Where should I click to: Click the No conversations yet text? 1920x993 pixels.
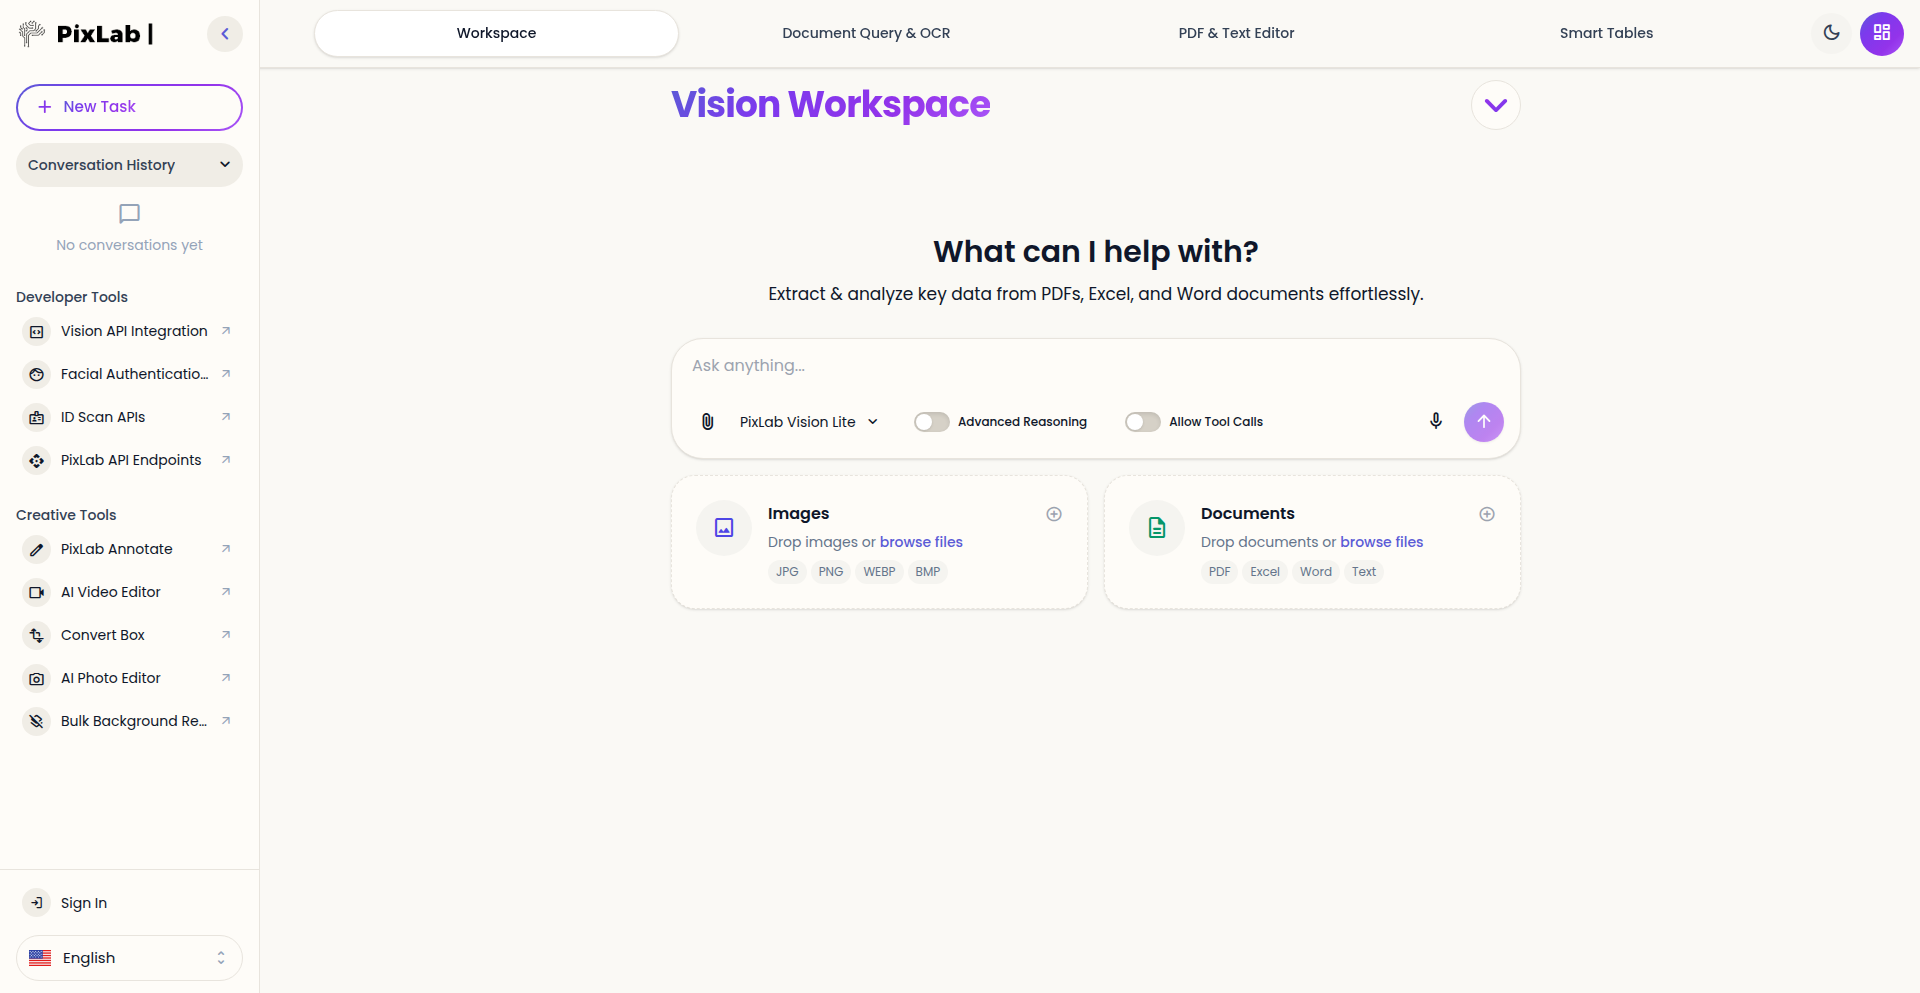tap(129, 245)
